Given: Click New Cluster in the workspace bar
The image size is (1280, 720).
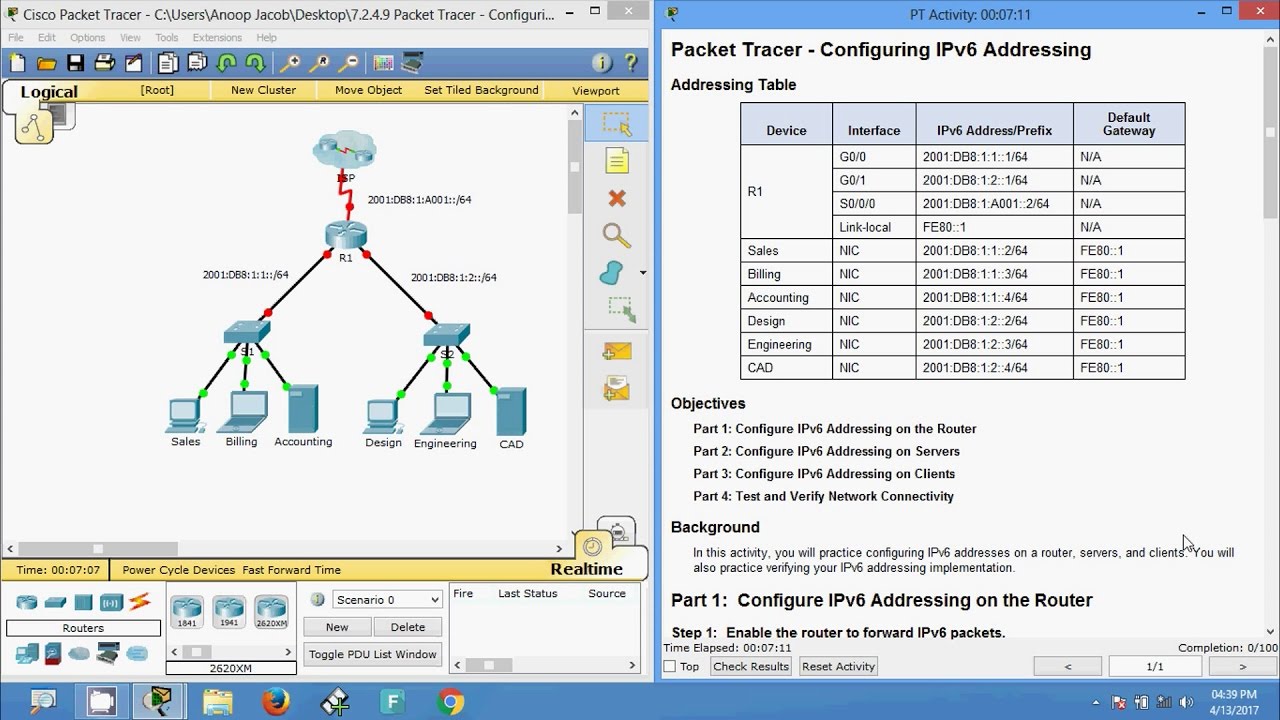Looking at the screenshot, I should pyautogui.click(x=263, y=90).
